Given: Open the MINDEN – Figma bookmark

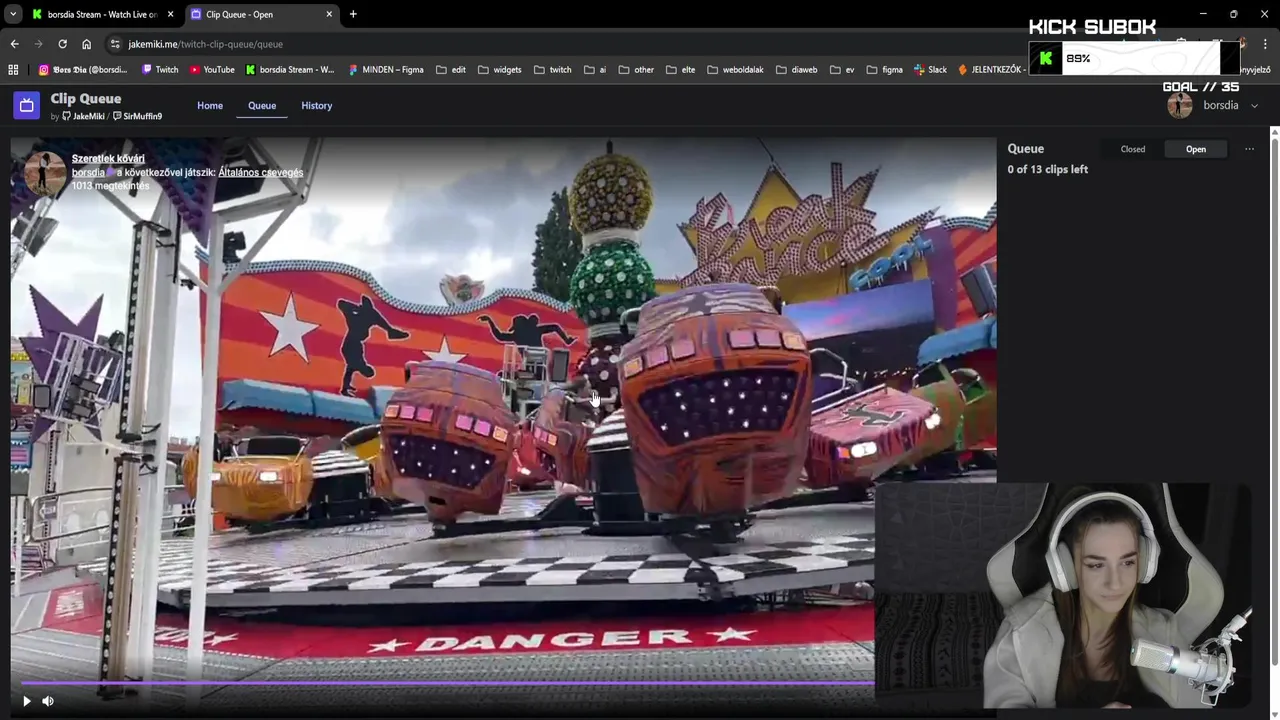Looking at the screenshot, I should click(386, 70).
